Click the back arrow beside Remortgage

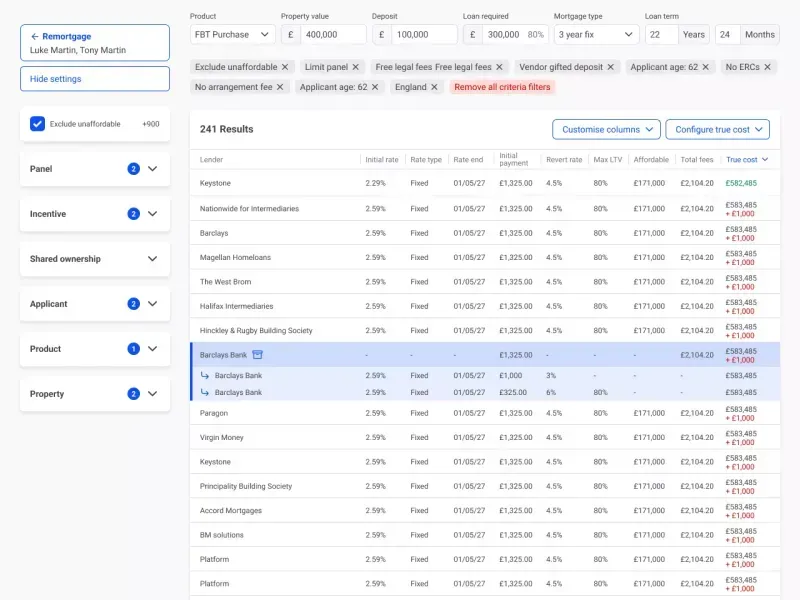[x=35, y=36]
